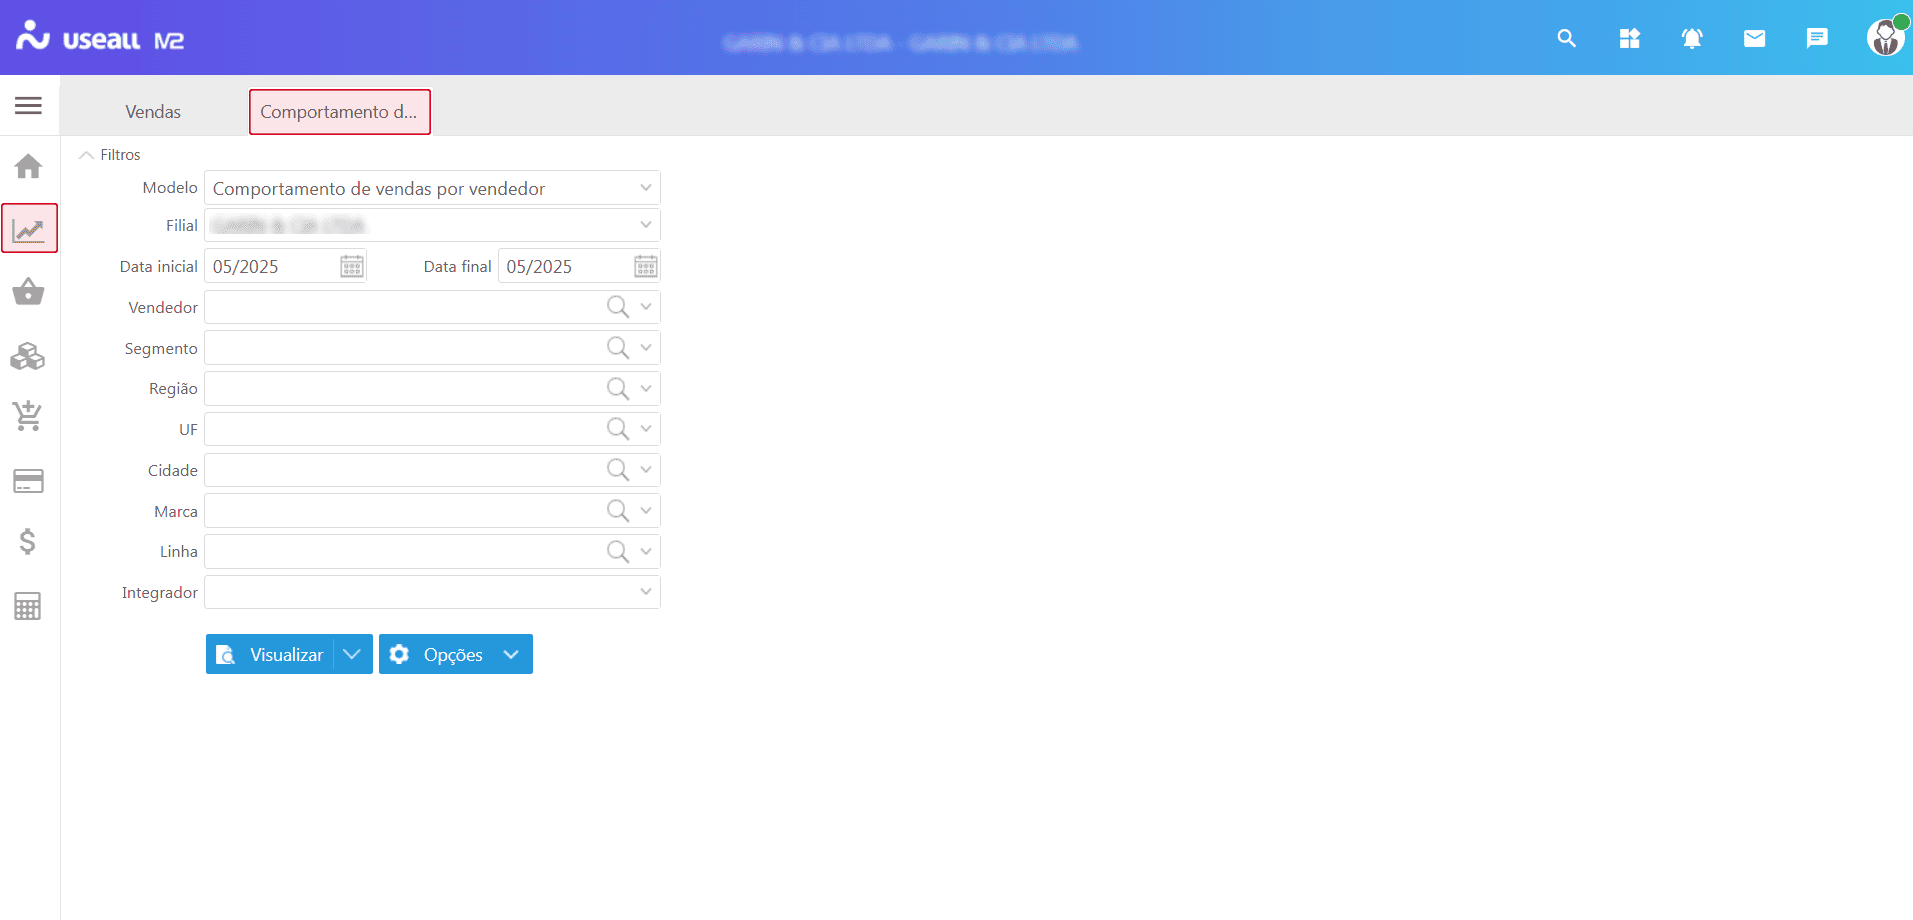The width and height of the screenshot is (1913, 920).
Task: Go to the Home sidebar icon
Action: 28,166
